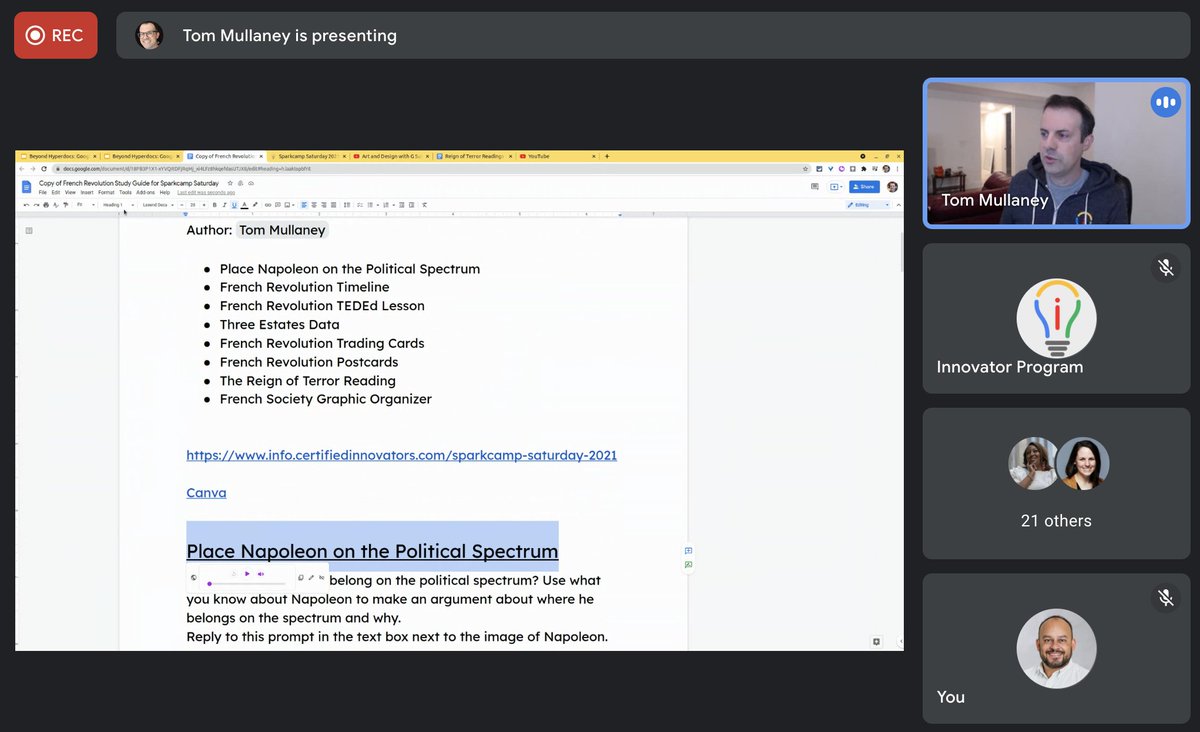Open the zoom level dropdown
The height and width of the screenshot is (732, 1200).
pos(86,205)
